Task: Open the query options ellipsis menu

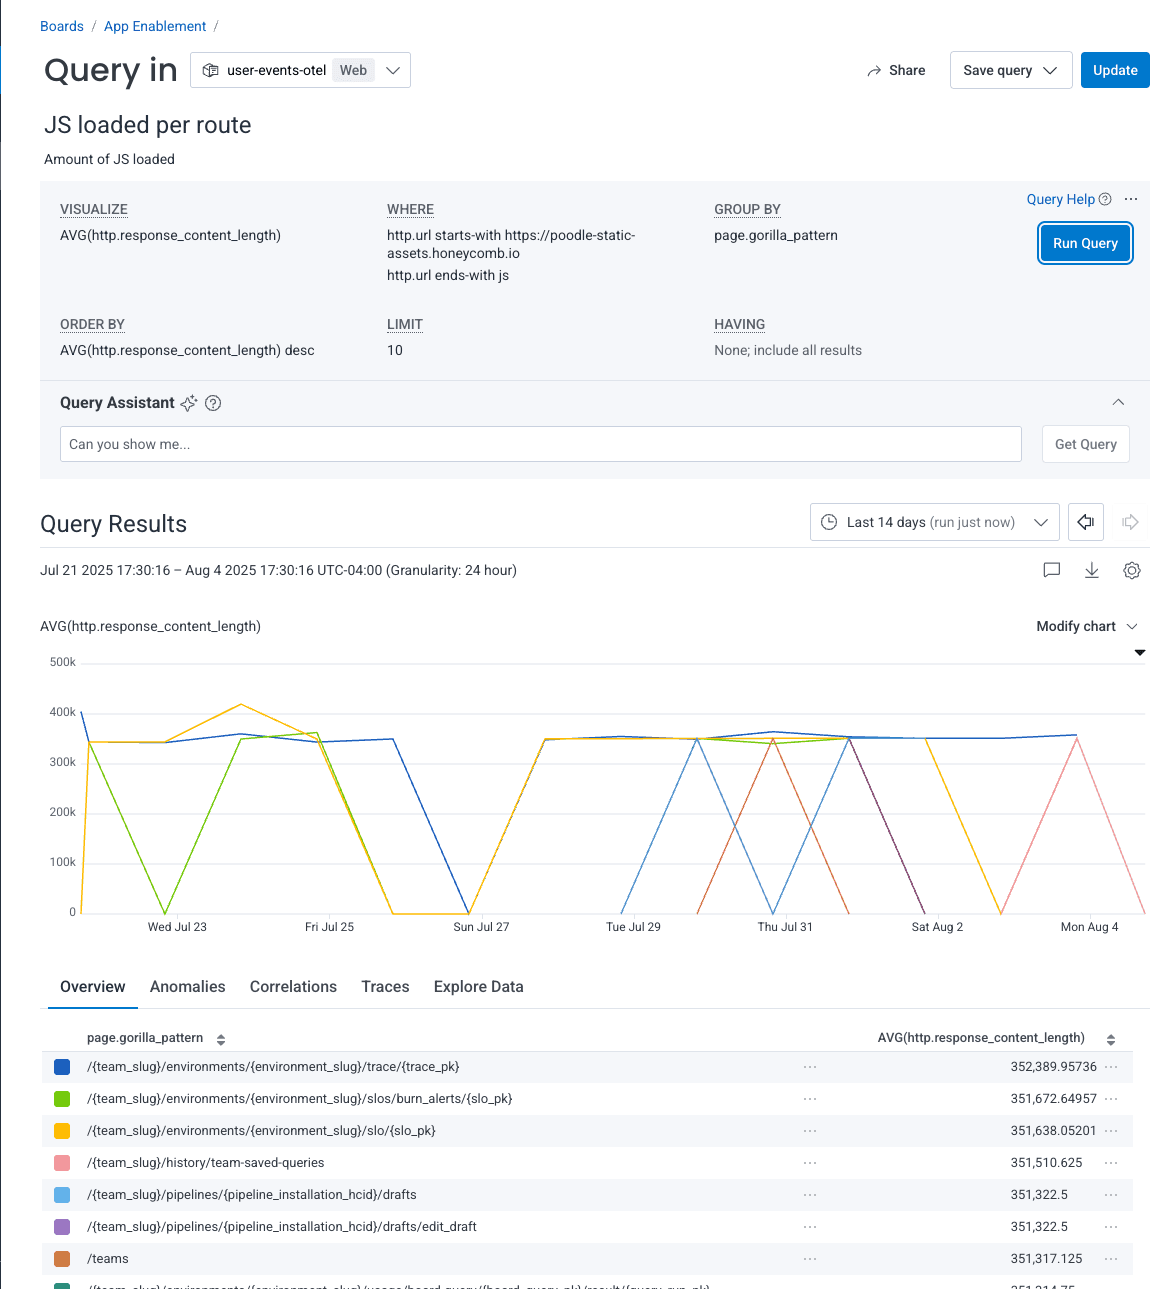Action: click(x=1131, y=199)
